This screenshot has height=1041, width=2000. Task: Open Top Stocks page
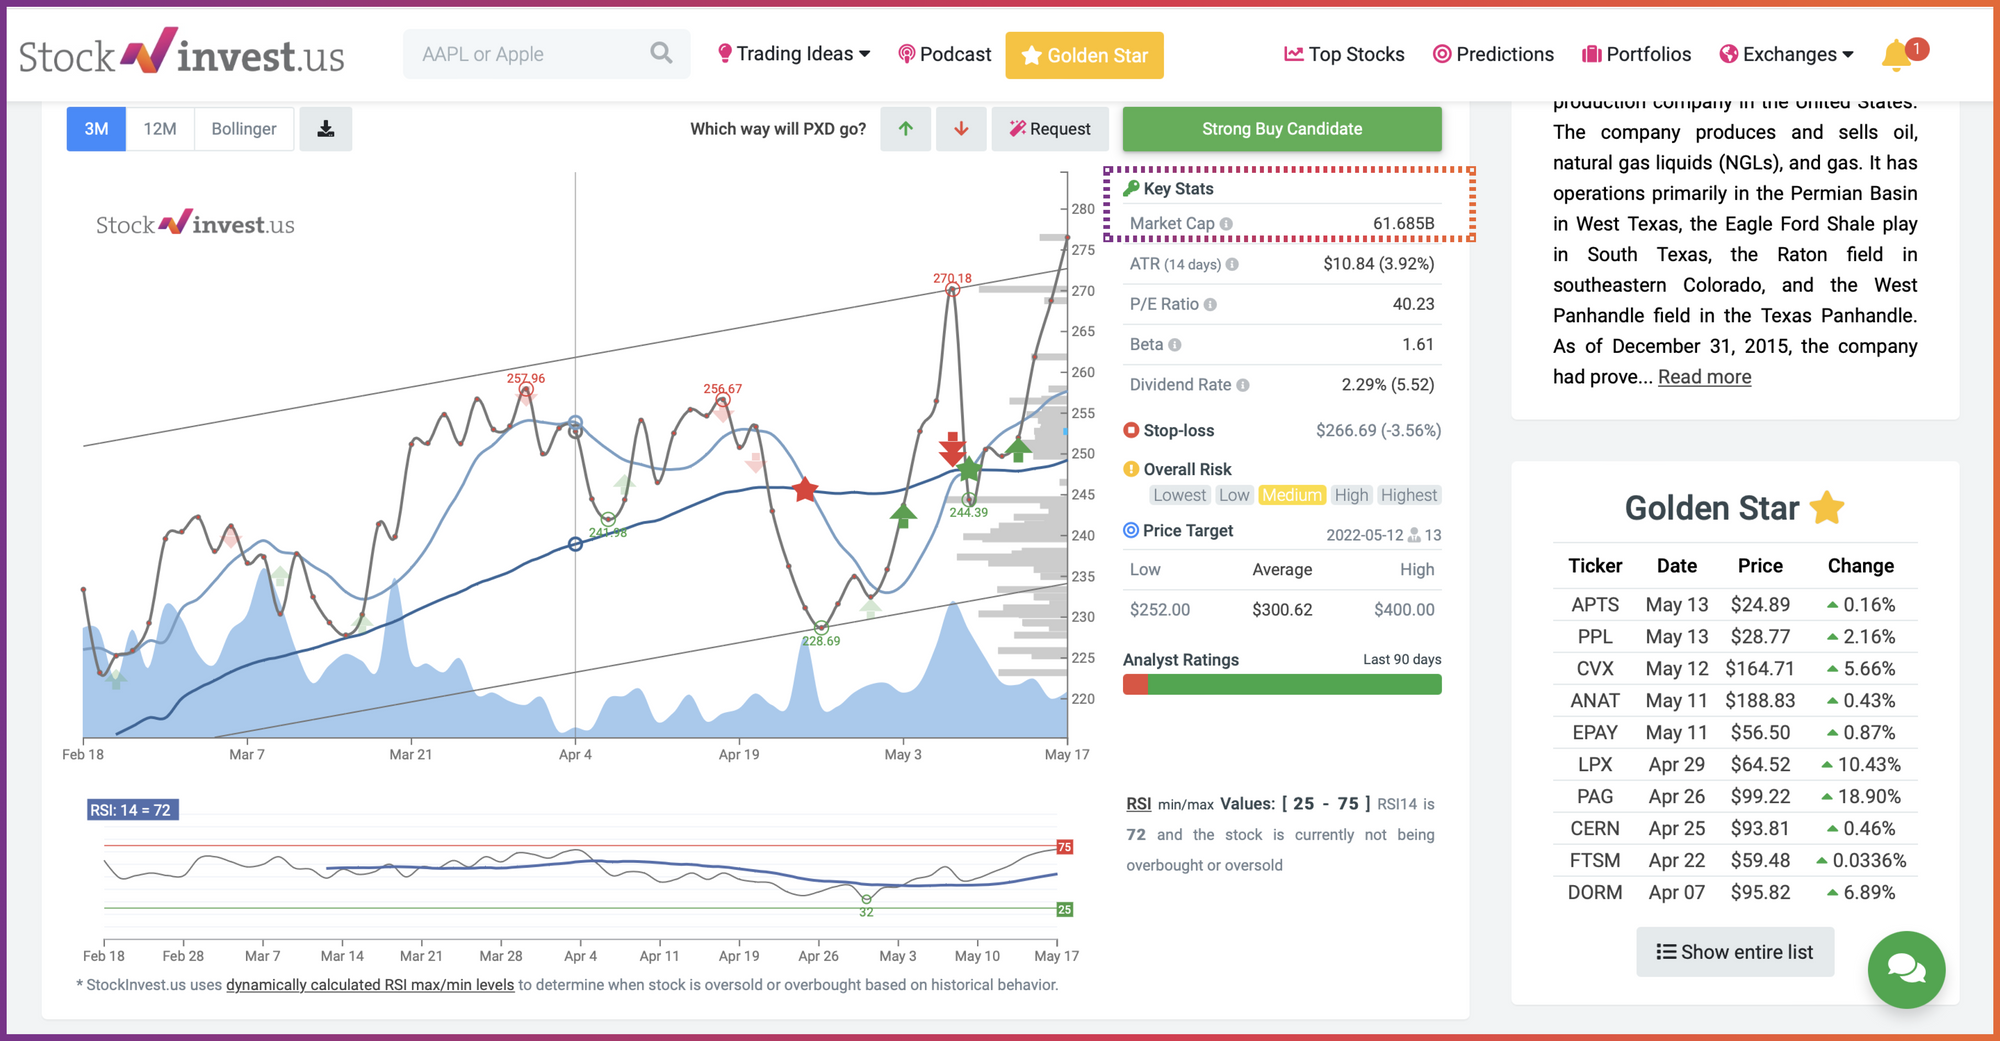(x=1344, y=54)
